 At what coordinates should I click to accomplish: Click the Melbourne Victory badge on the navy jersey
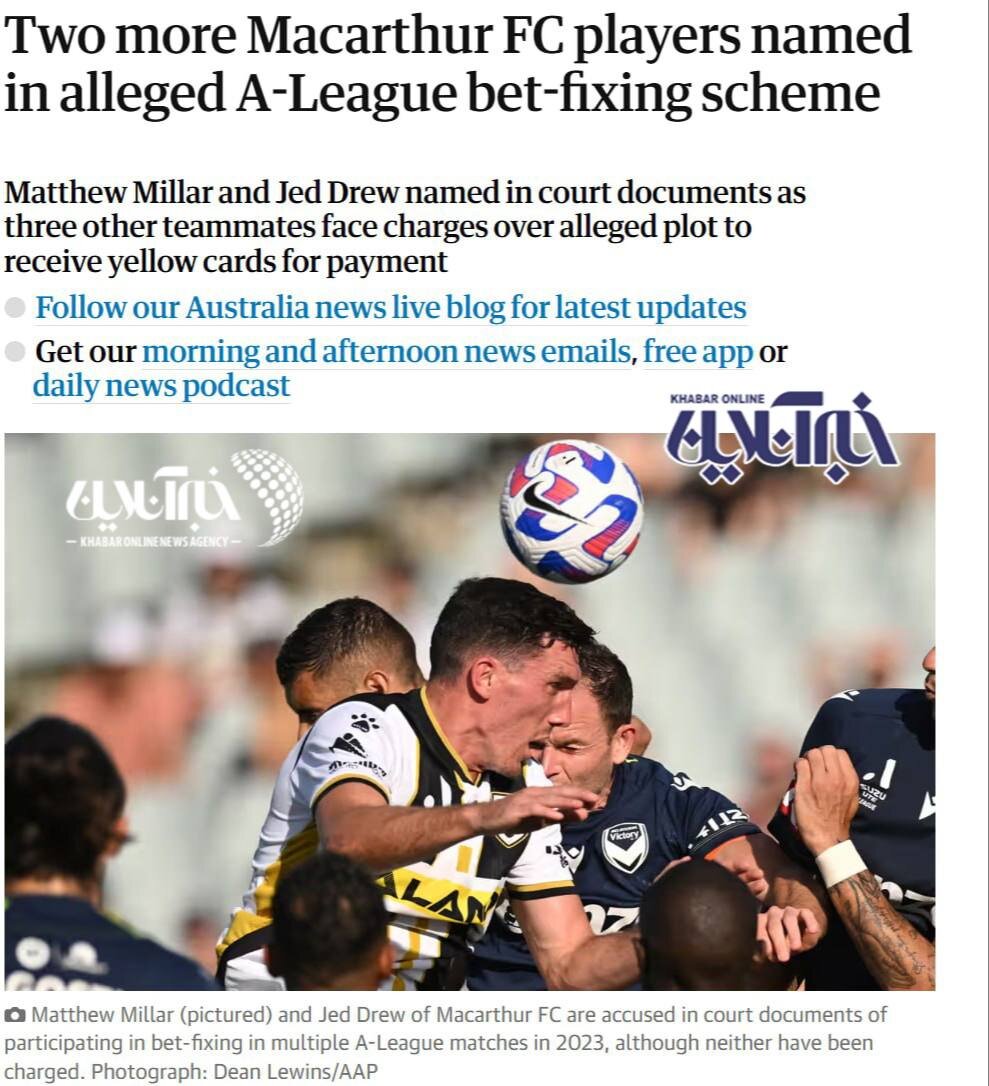[x=625, y=847]
